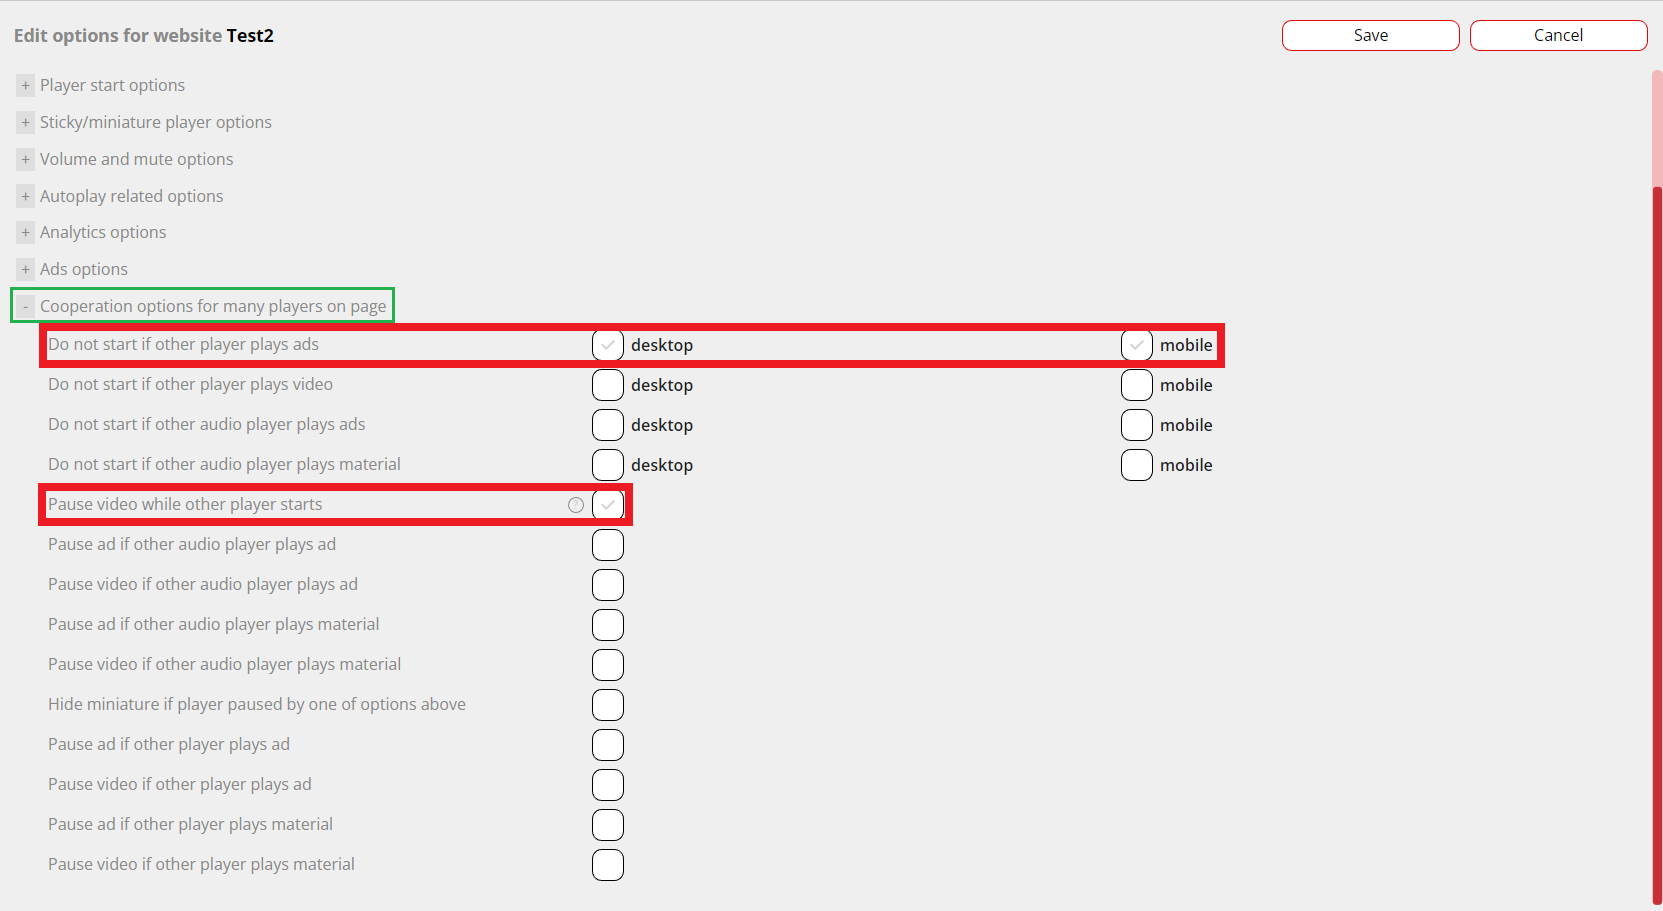Open the Autoplay related options section
The width and height of the screenshot is (1663, 911).
click(x=26, y=197)
